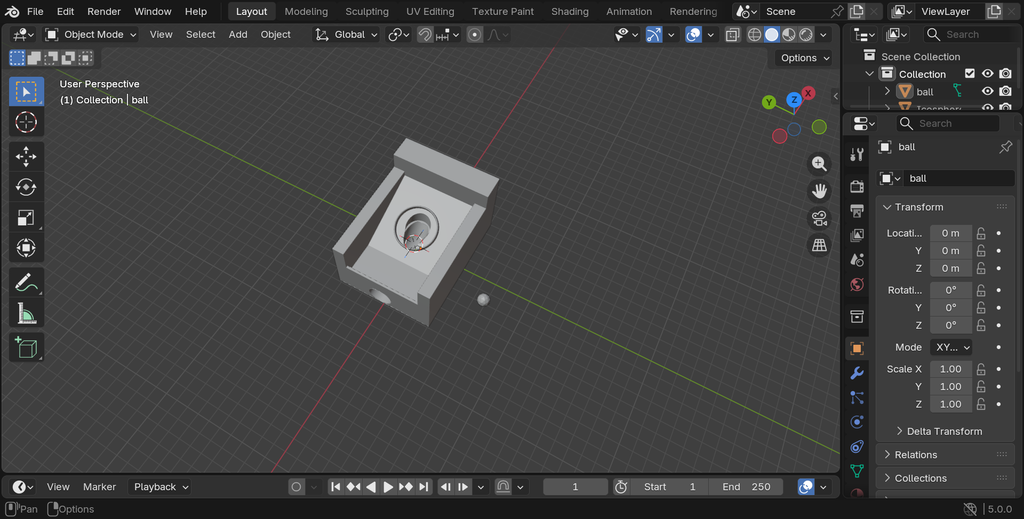Viewport: 1024px width, 519px height.
Task: Open the viewport Add menu
Action: pyautogui.click(x=238, y=35)
